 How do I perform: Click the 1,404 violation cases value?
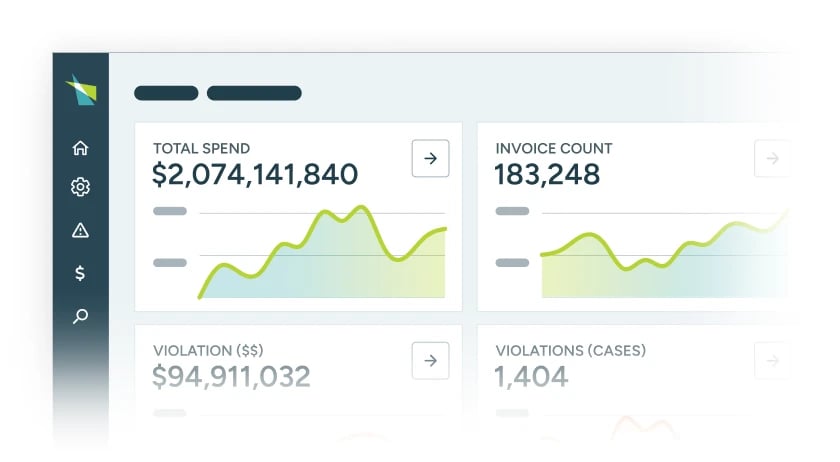coord(531,377)
